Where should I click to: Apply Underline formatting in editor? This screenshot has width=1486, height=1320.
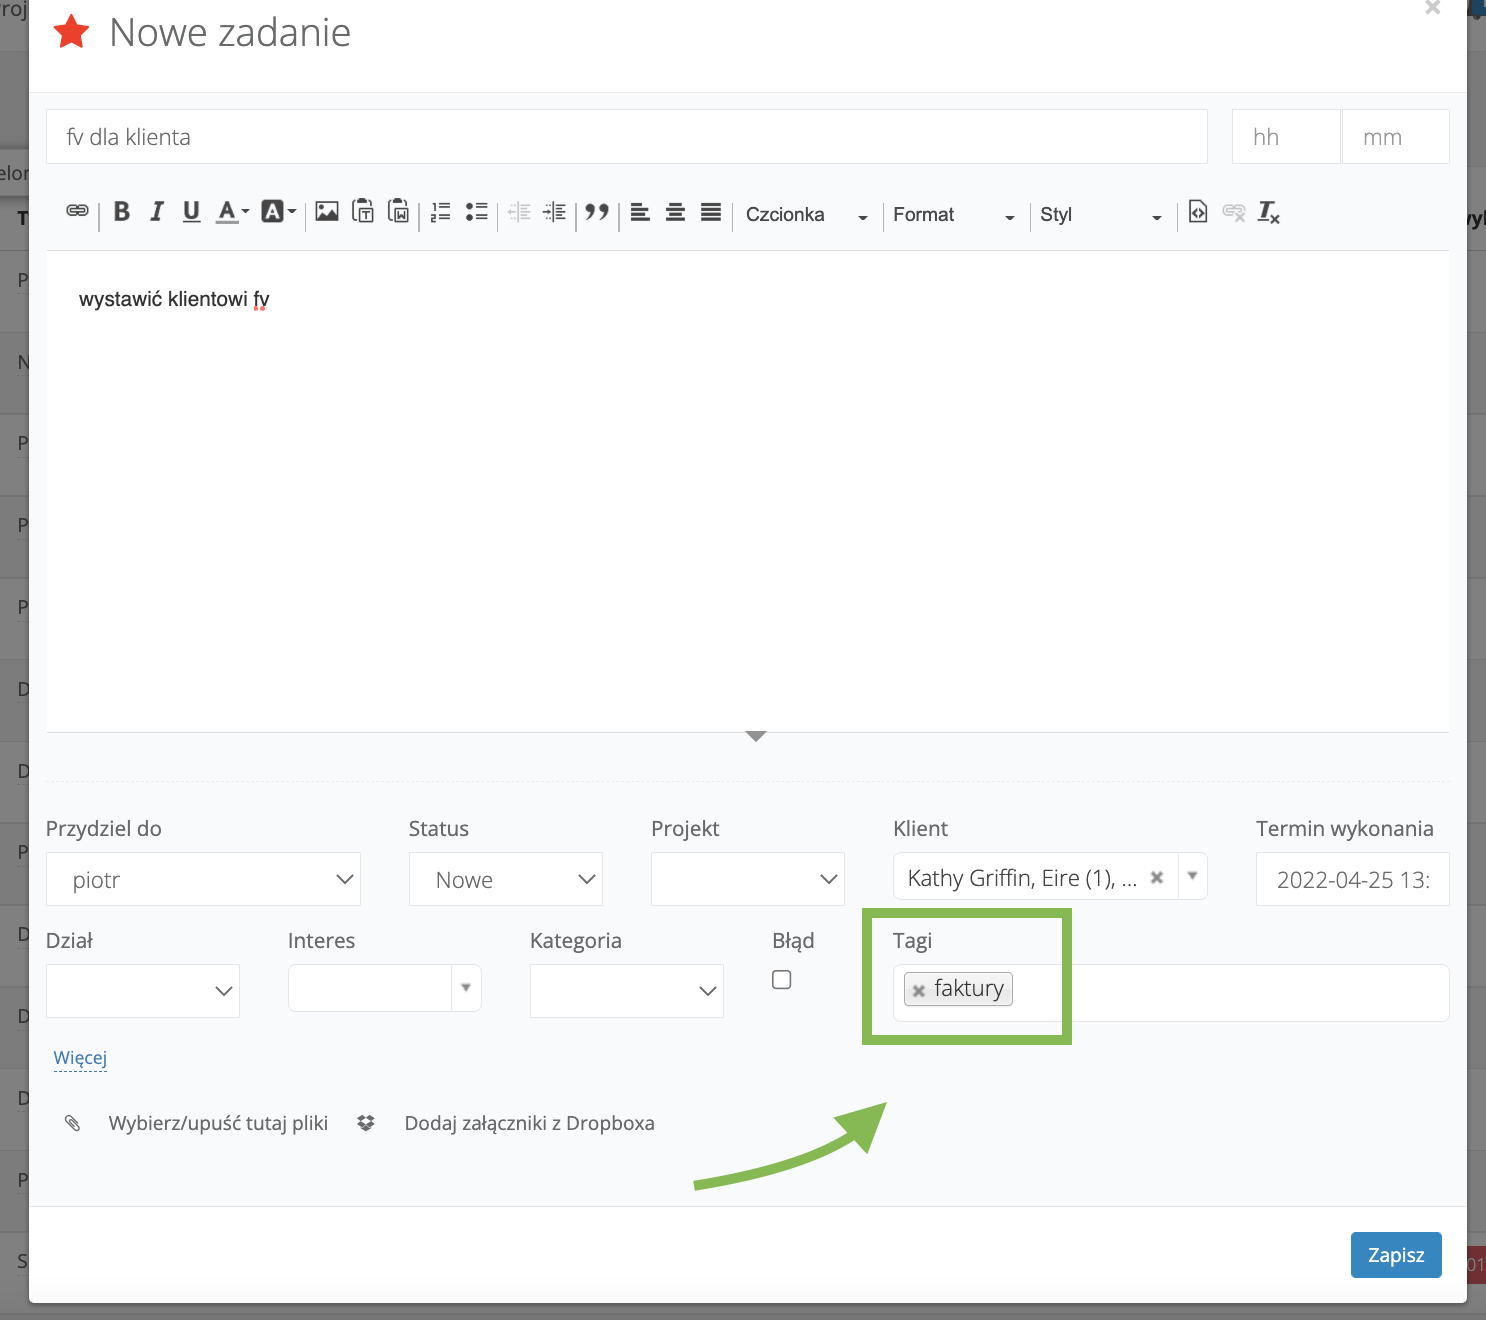(x=191, y=212)
